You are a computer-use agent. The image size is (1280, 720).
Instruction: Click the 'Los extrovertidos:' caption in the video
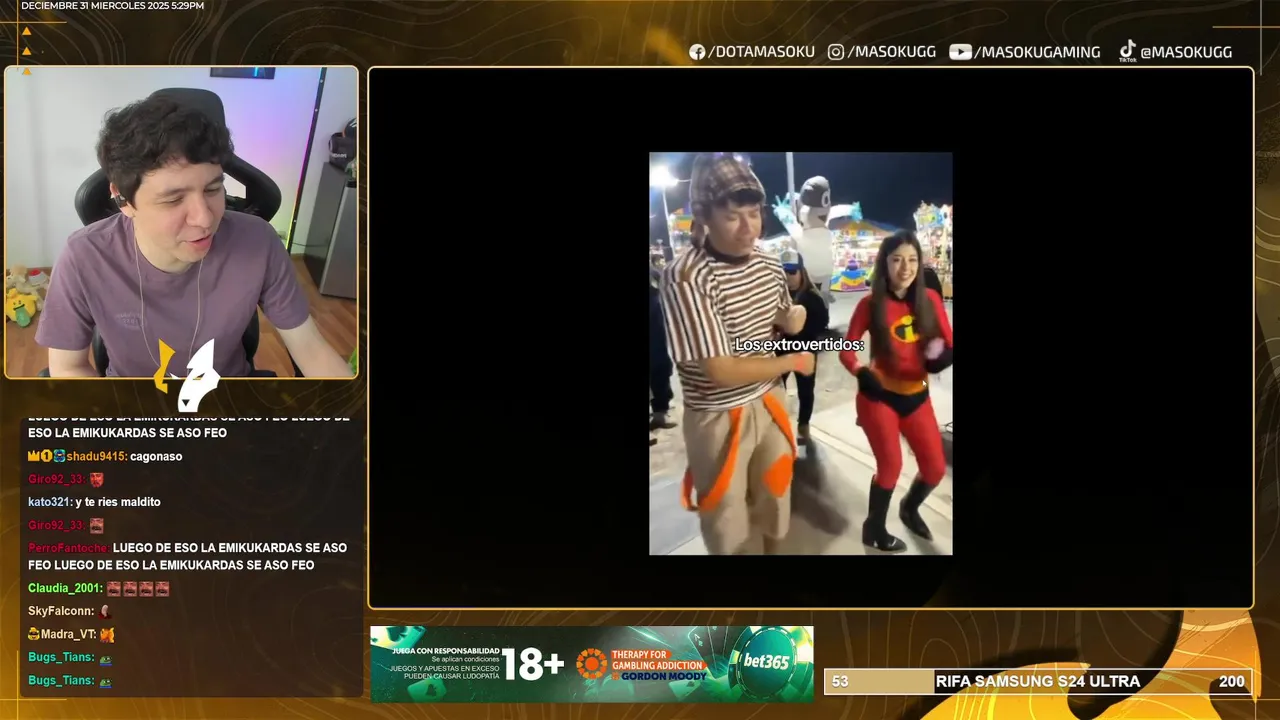tap(799, 344)
